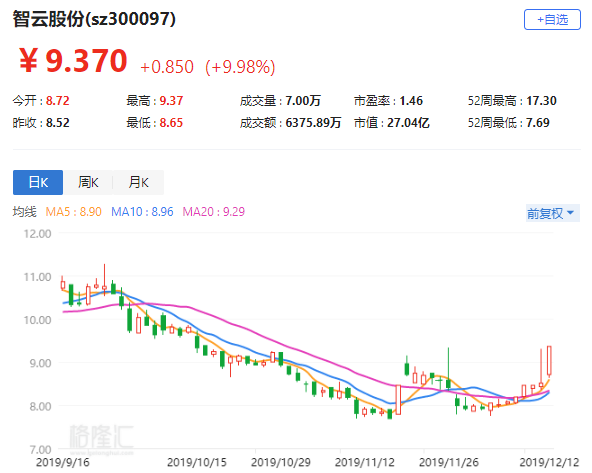Click the ¥9.370 current price
Viewport: 592px width, 473px height.
pos(73,61)
